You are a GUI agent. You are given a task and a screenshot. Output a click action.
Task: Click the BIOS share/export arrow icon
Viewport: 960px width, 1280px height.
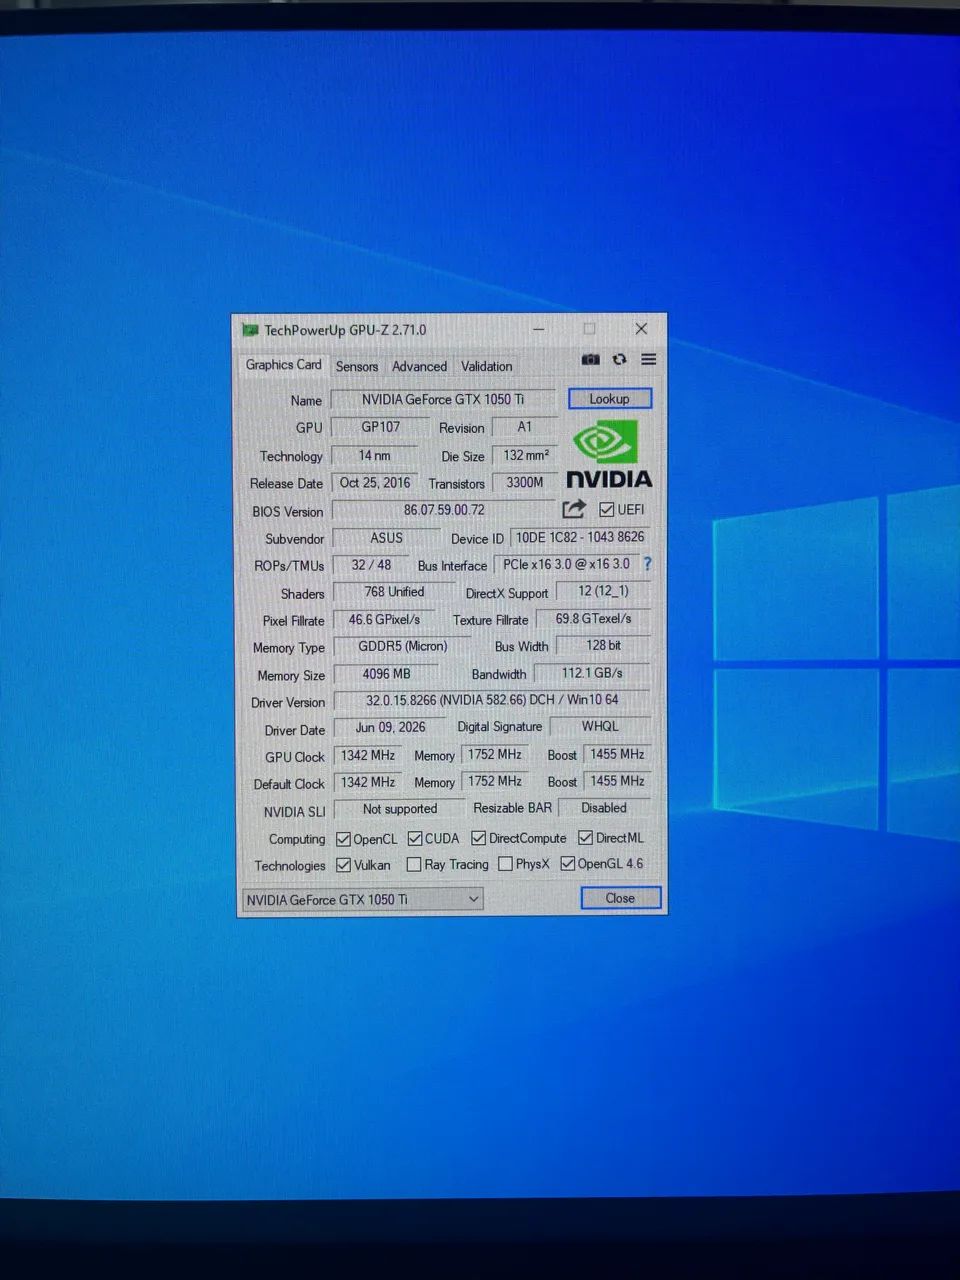[x=574, y=509]
